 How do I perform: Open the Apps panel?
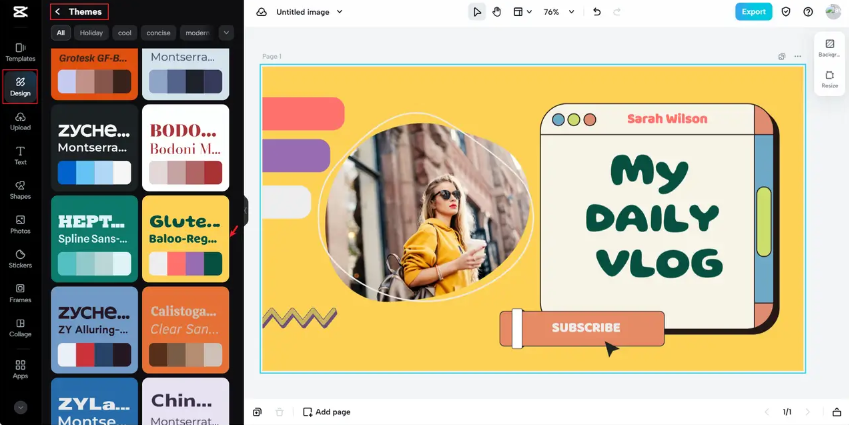pos(20,369)
